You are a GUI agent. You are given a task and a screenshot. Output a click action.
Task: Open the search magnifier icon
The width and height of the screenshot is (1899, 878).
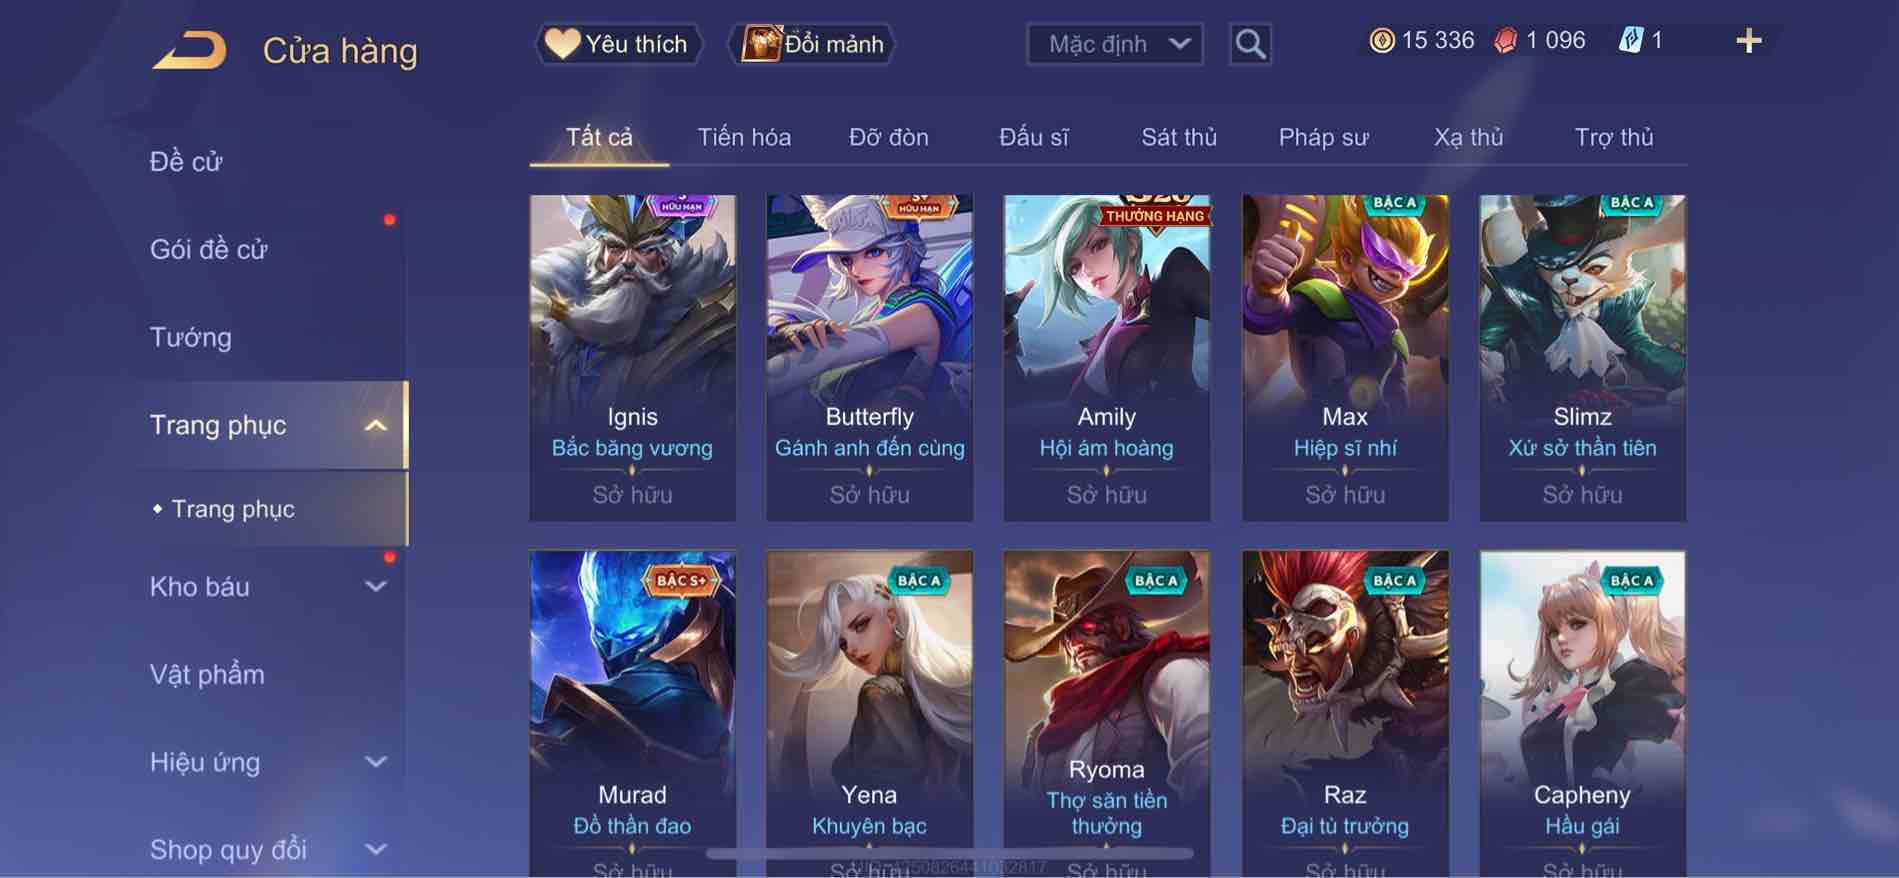click(1250, 44)
